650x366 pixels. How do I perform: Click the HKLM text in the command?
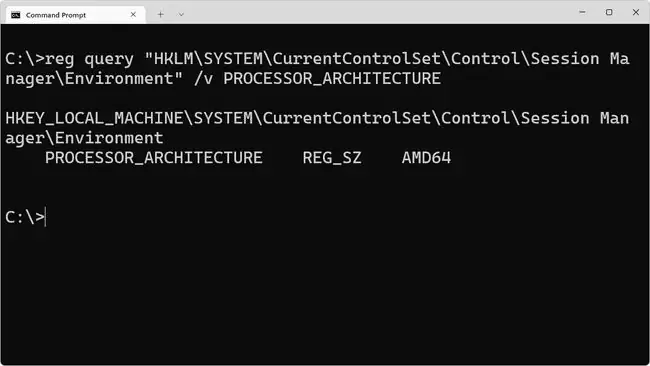174,59
